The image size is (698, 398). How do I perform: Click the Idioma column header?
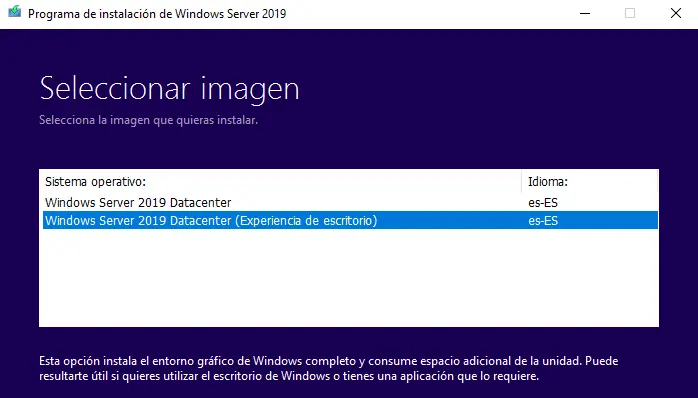[548, 182]
